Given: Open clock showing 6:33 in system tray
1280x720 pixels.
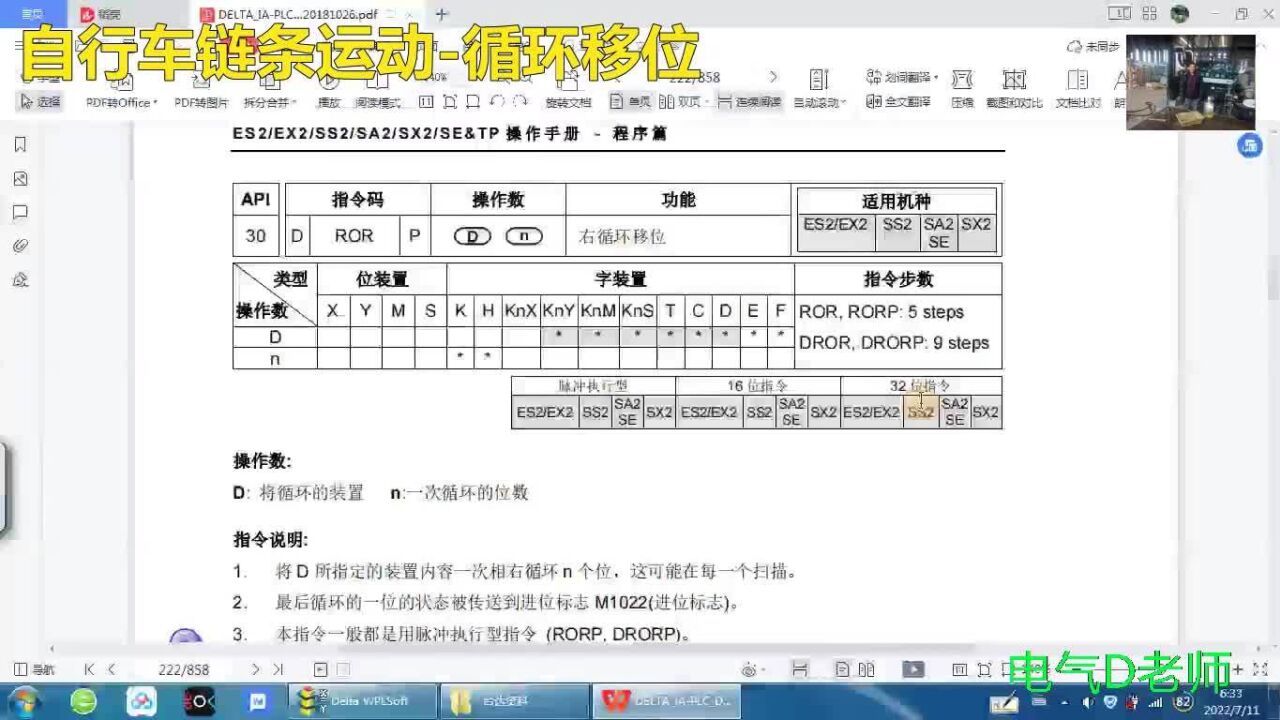Looking at the screenshot, I should [x=1230, y=701].
